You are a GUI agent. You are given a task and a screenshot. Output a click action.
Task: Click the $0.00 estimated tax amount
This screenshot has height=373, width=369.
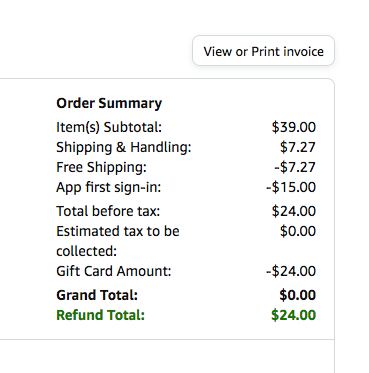click(x=298, y=231)
